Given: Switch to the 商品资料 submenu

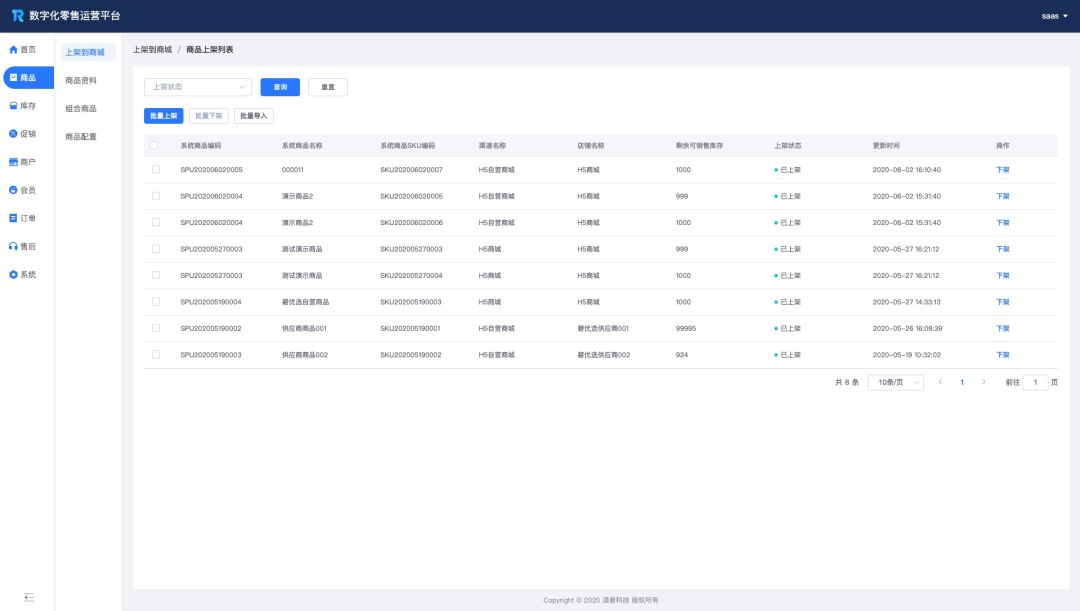Looking at the screenshot, I should [81, 80].
